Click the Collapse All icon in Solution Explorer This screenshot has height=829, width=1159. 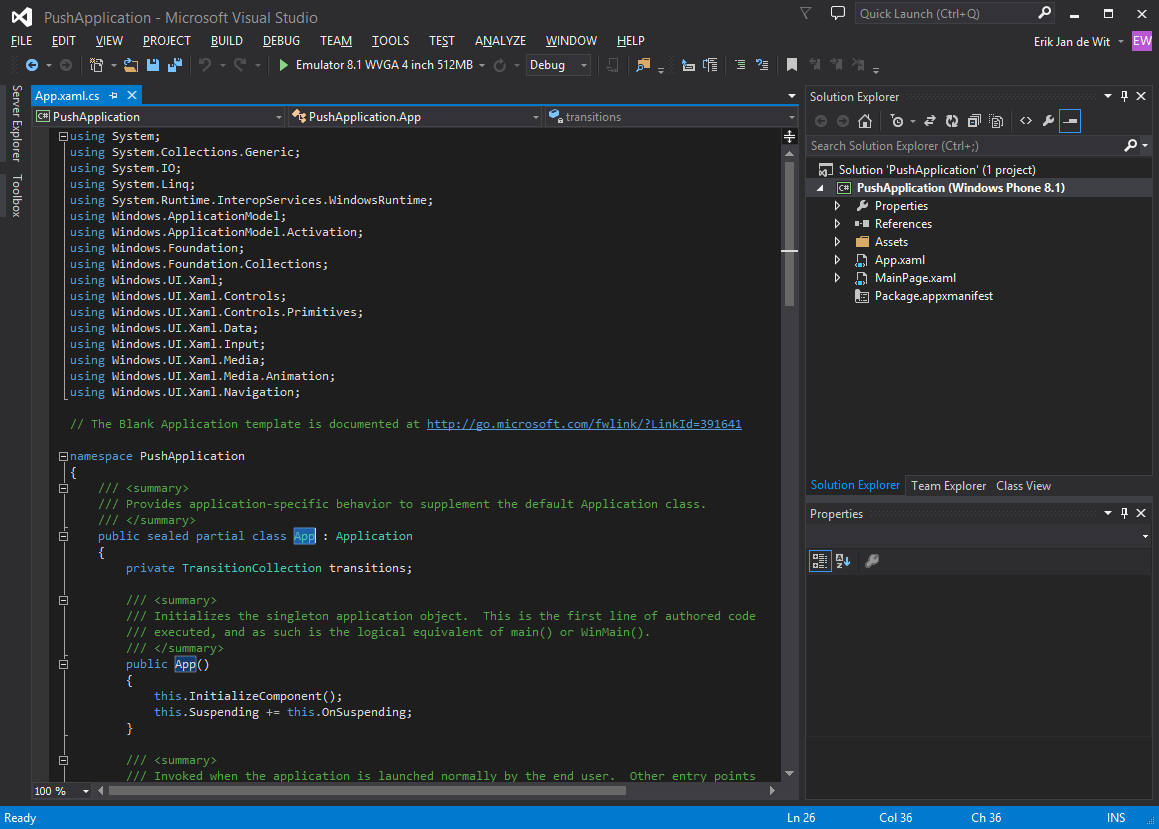click(974, 120)
